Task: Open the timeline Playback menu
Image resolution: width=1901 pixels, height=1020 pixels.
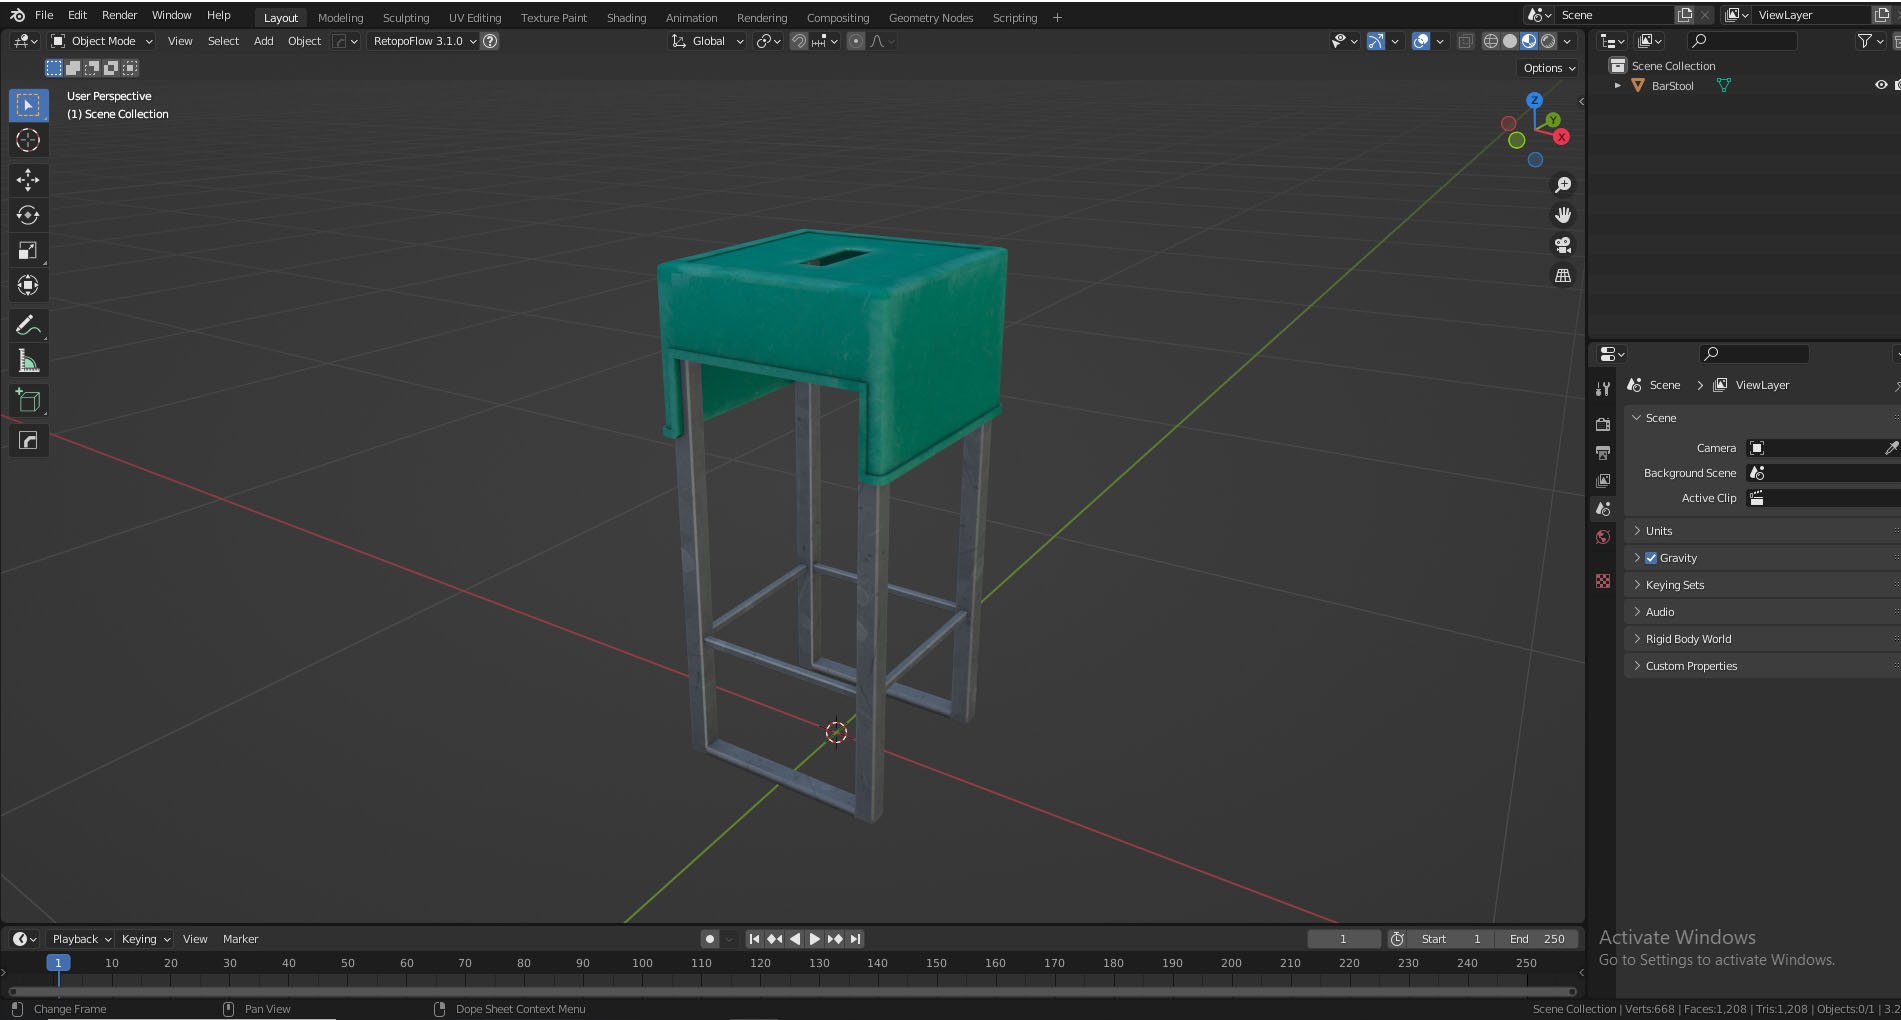Action: tap(81, 939)
